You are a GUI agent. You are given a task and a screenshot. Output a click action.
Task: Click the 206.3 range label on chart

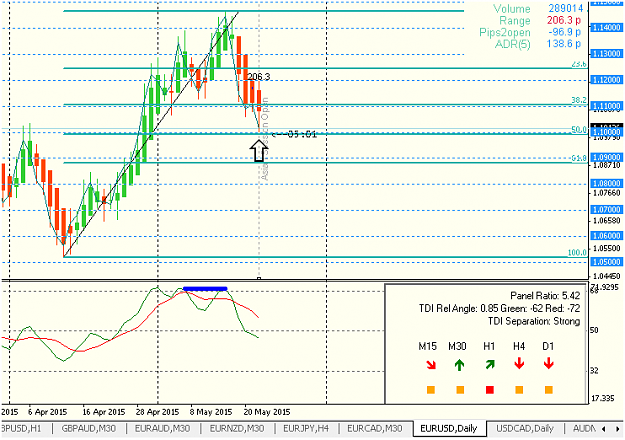[x=259, y=77]
